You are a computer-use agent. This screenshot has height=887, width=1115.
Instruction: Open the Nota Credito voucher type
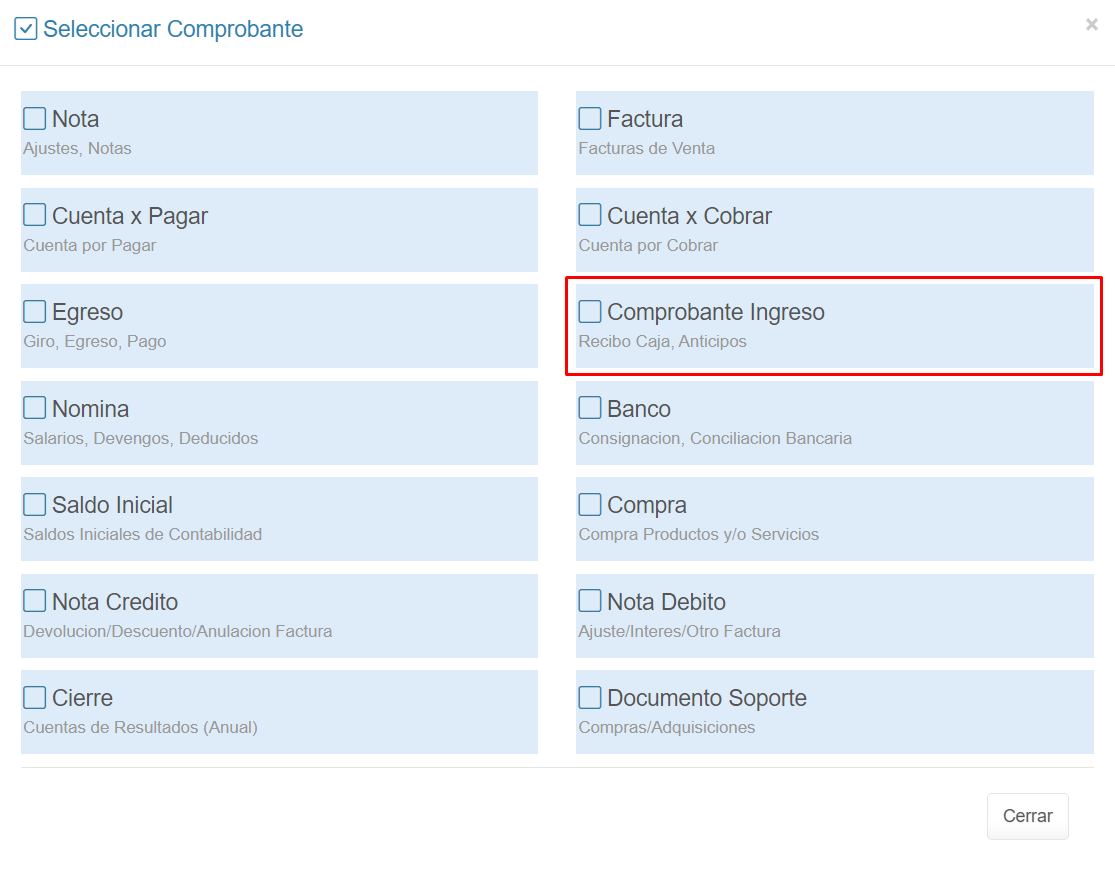point(115,602)
